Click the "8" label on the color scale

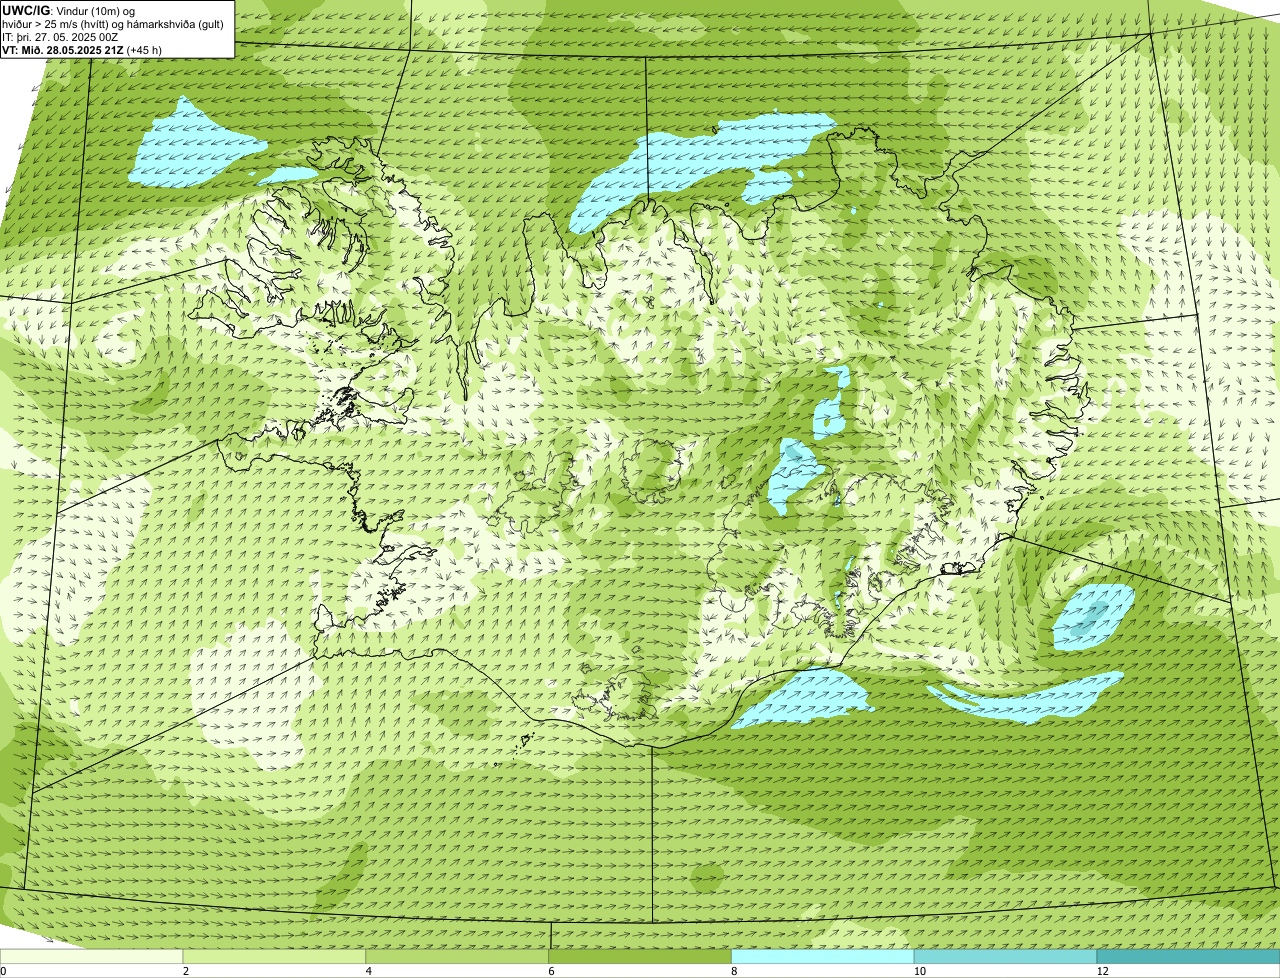click(x=734, y=971)
